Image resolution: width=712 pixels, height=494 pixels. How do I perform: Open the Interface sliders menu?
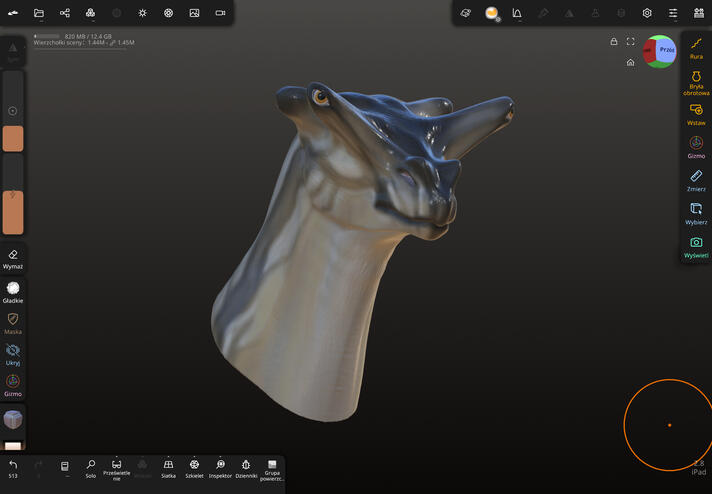point(673,13)
